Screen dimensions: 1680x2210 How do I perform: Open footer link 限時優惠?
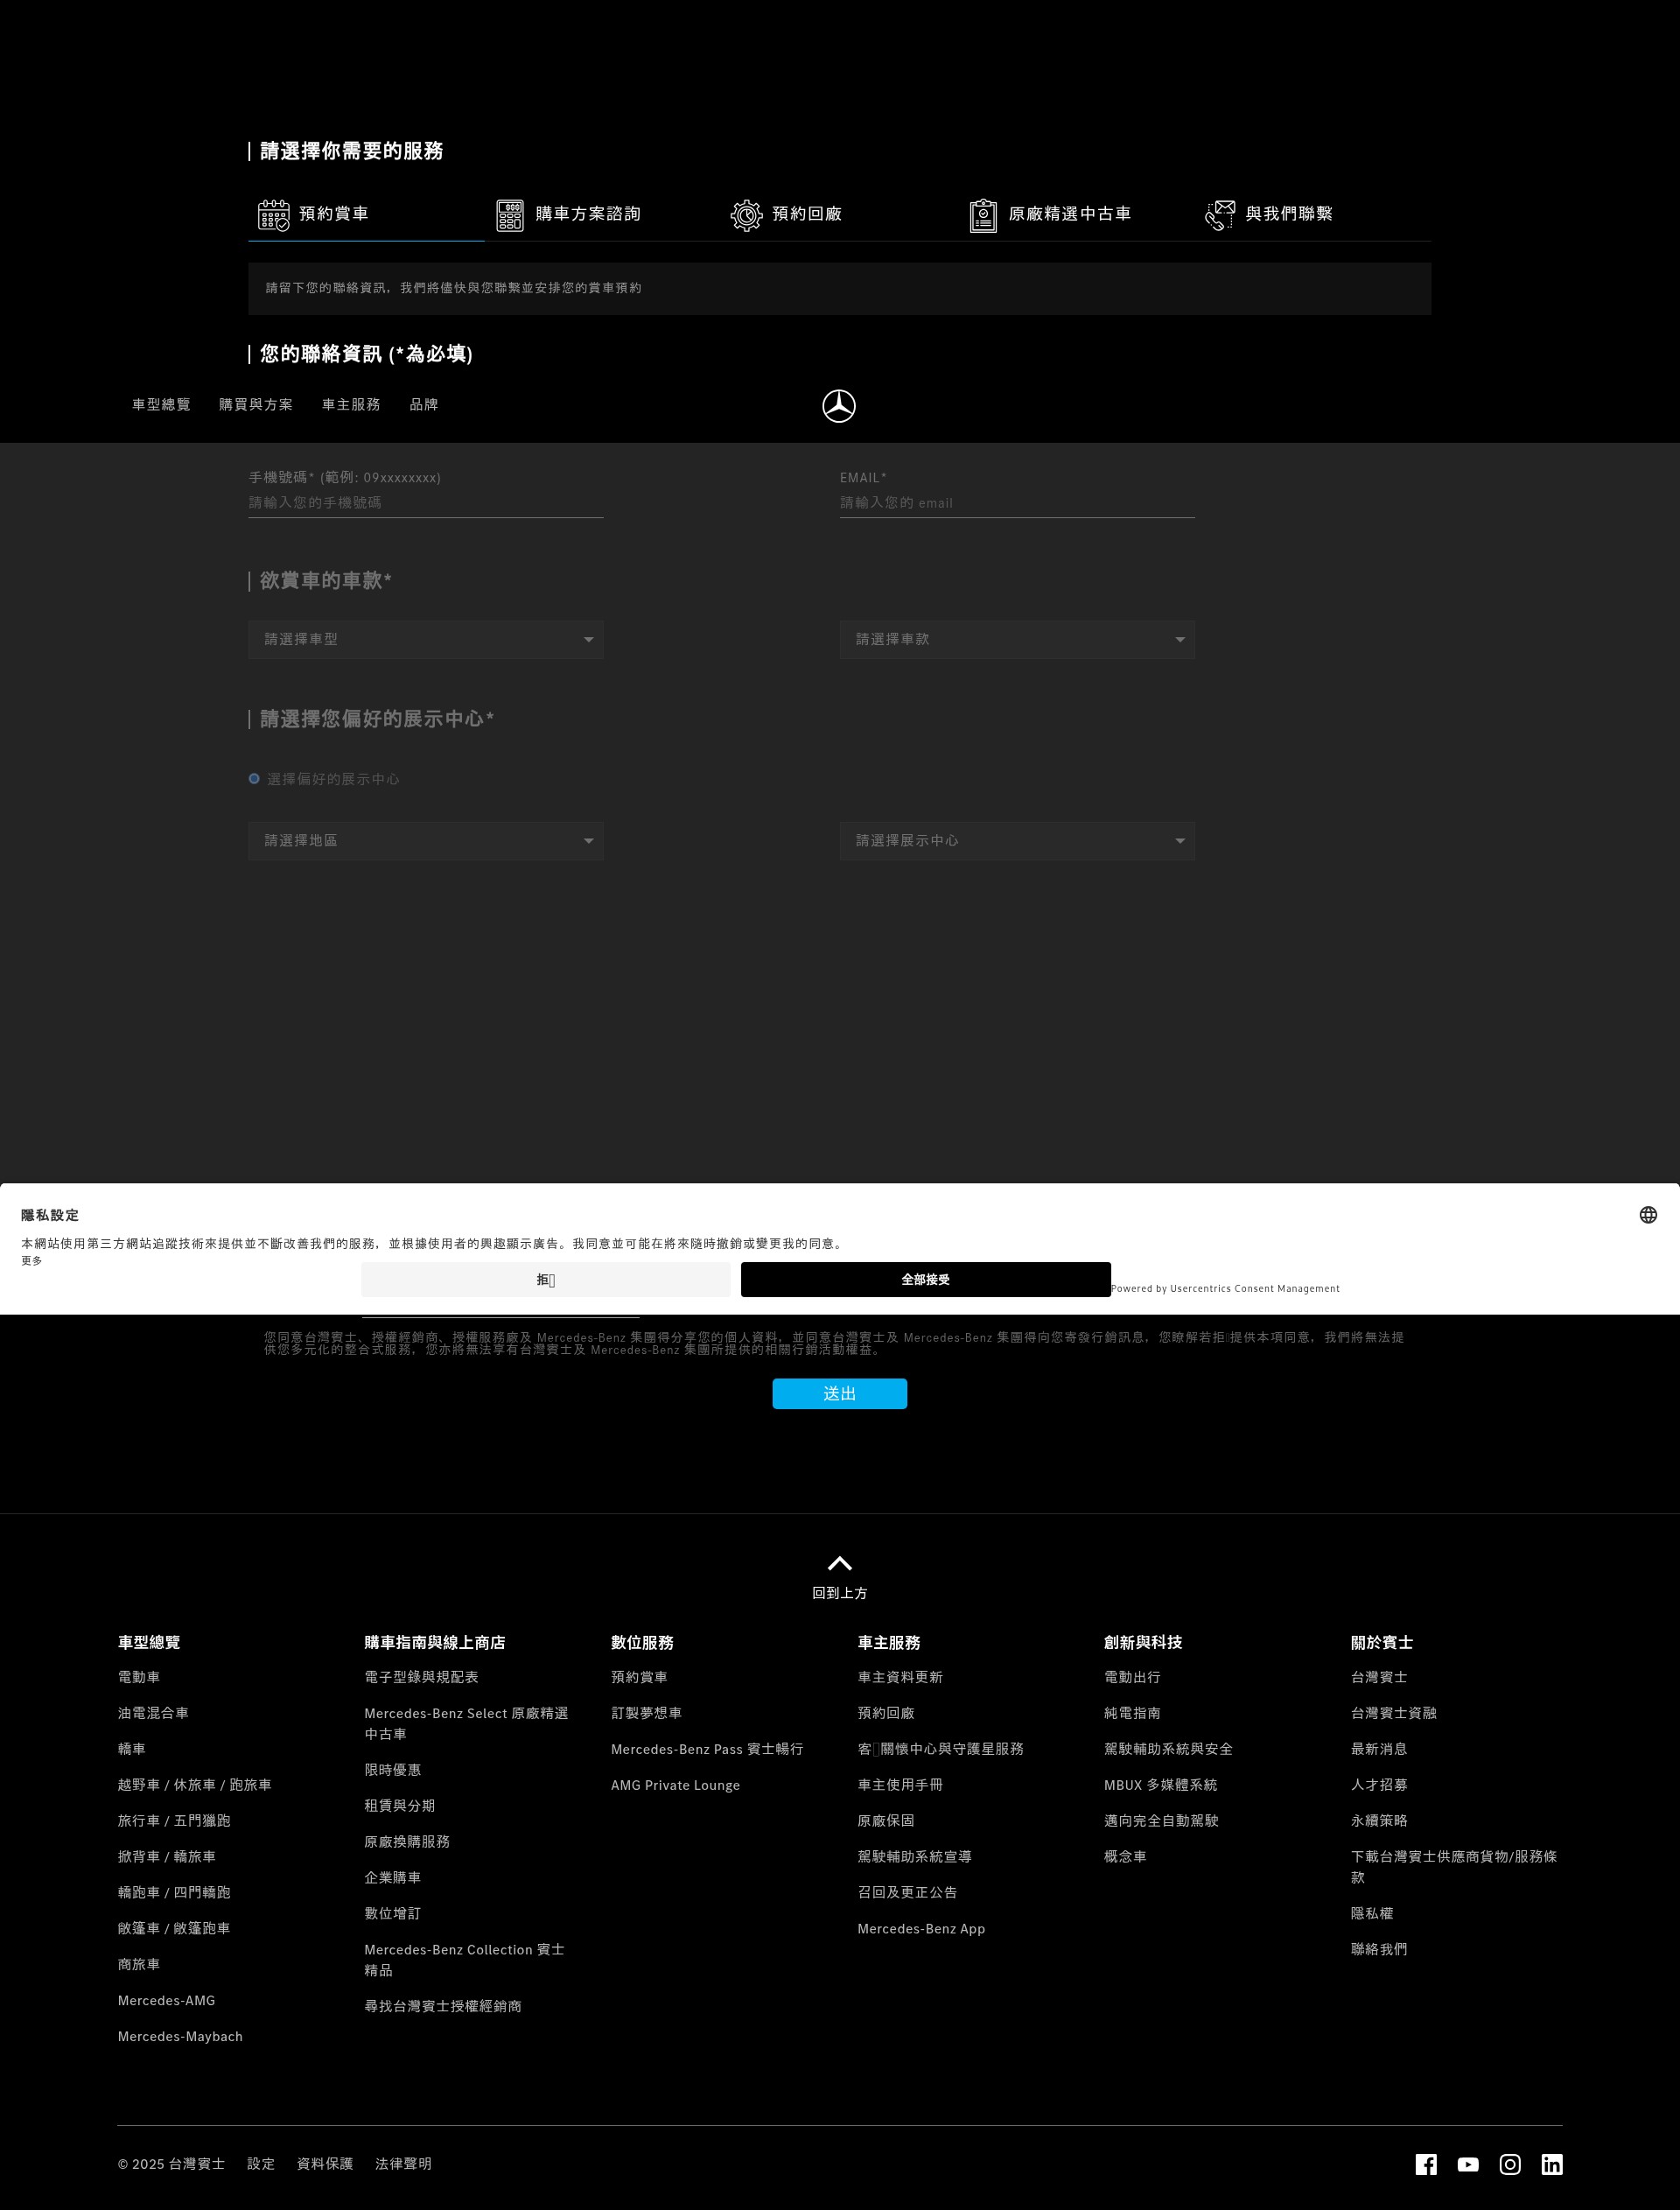(392, 1770)
